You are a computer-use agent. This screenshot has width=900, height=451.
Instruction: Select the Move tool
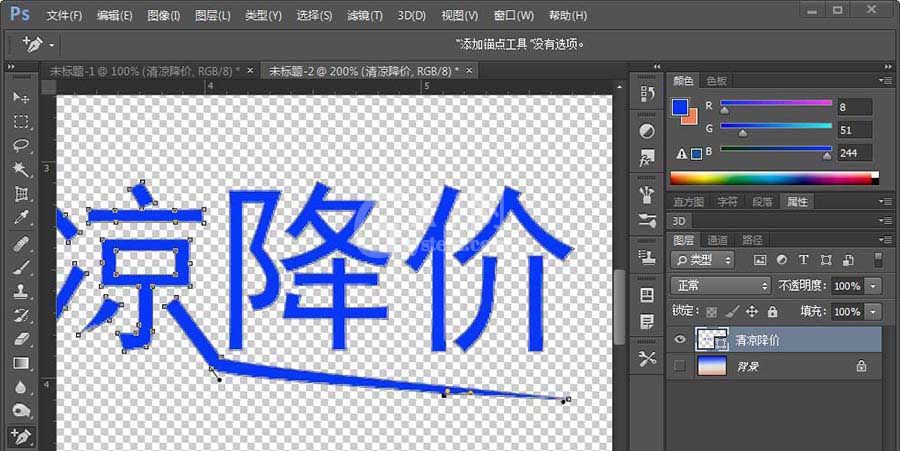click(21, 98)
